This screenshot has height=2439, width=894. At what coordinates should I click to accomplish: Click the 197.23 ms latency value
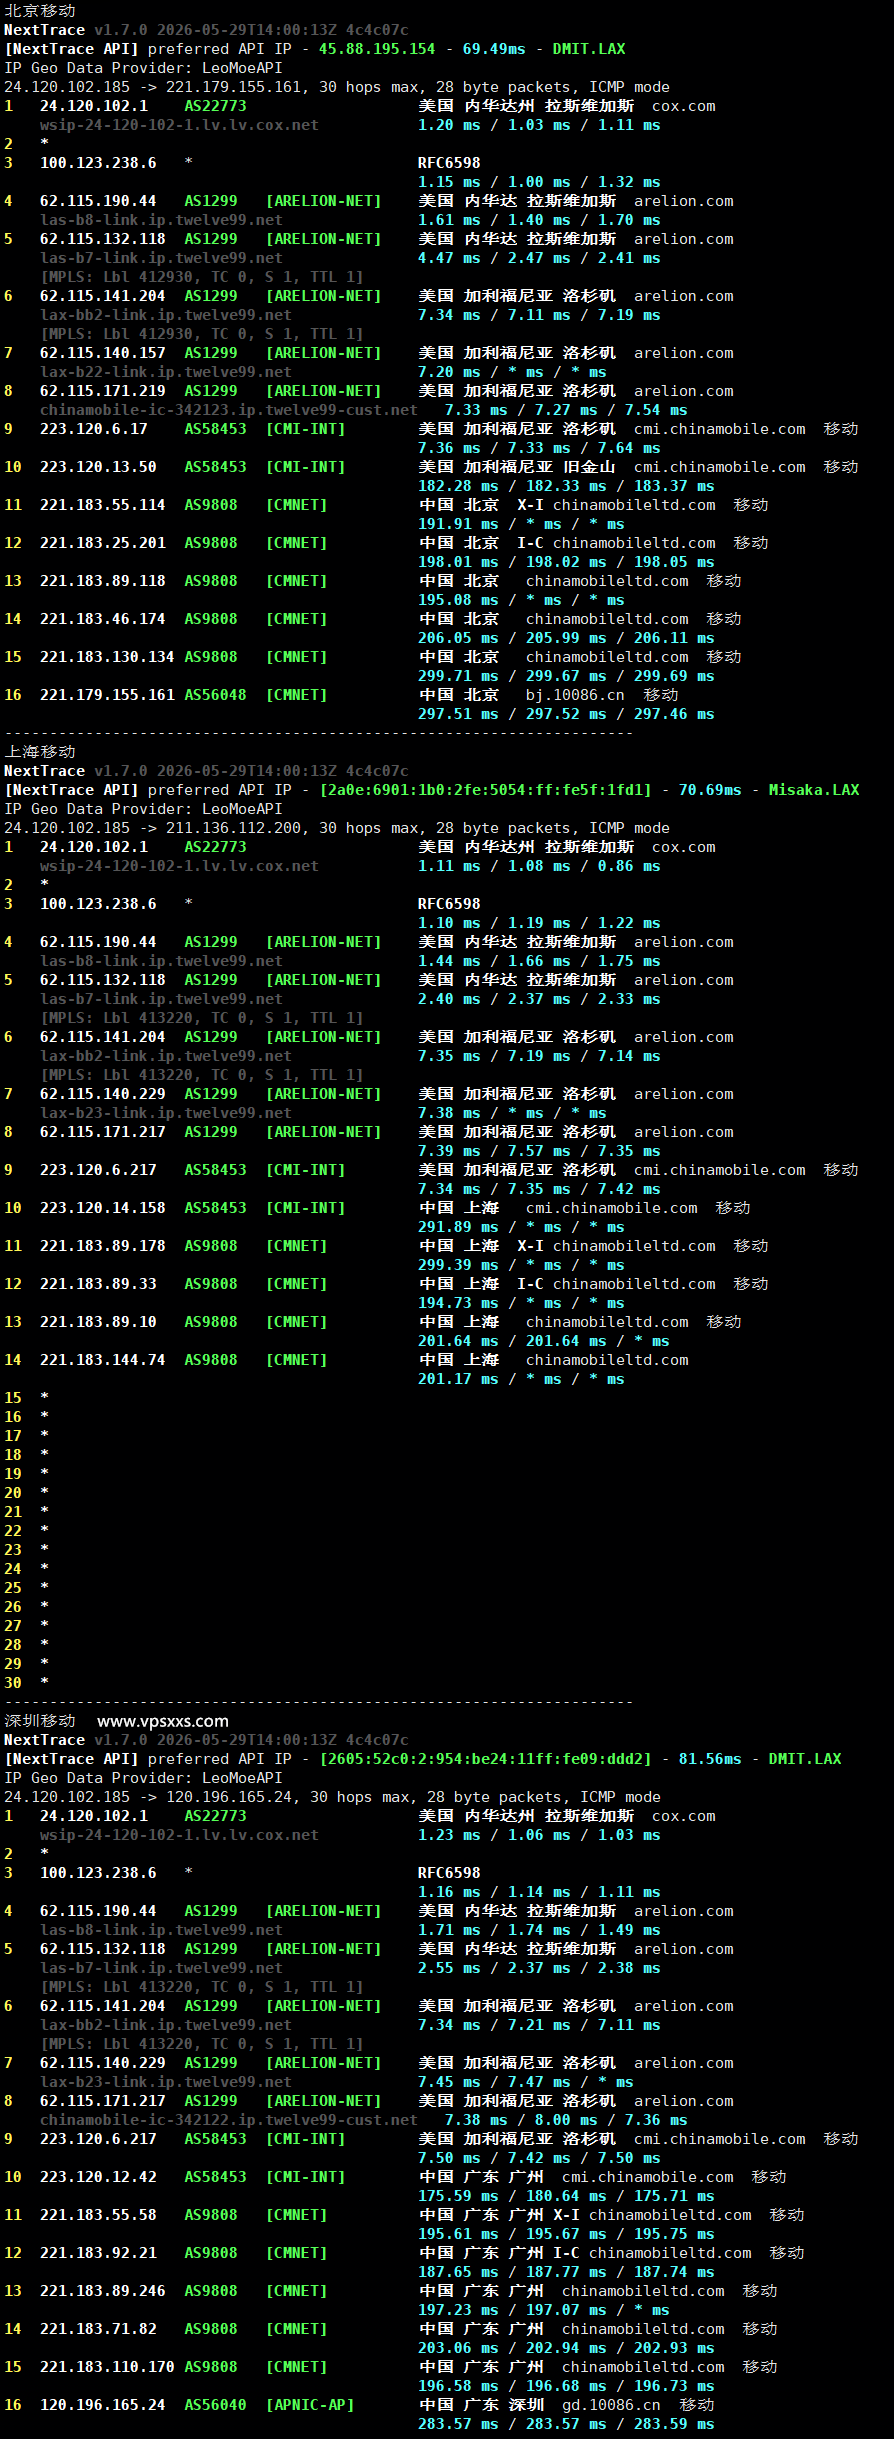458,2309
